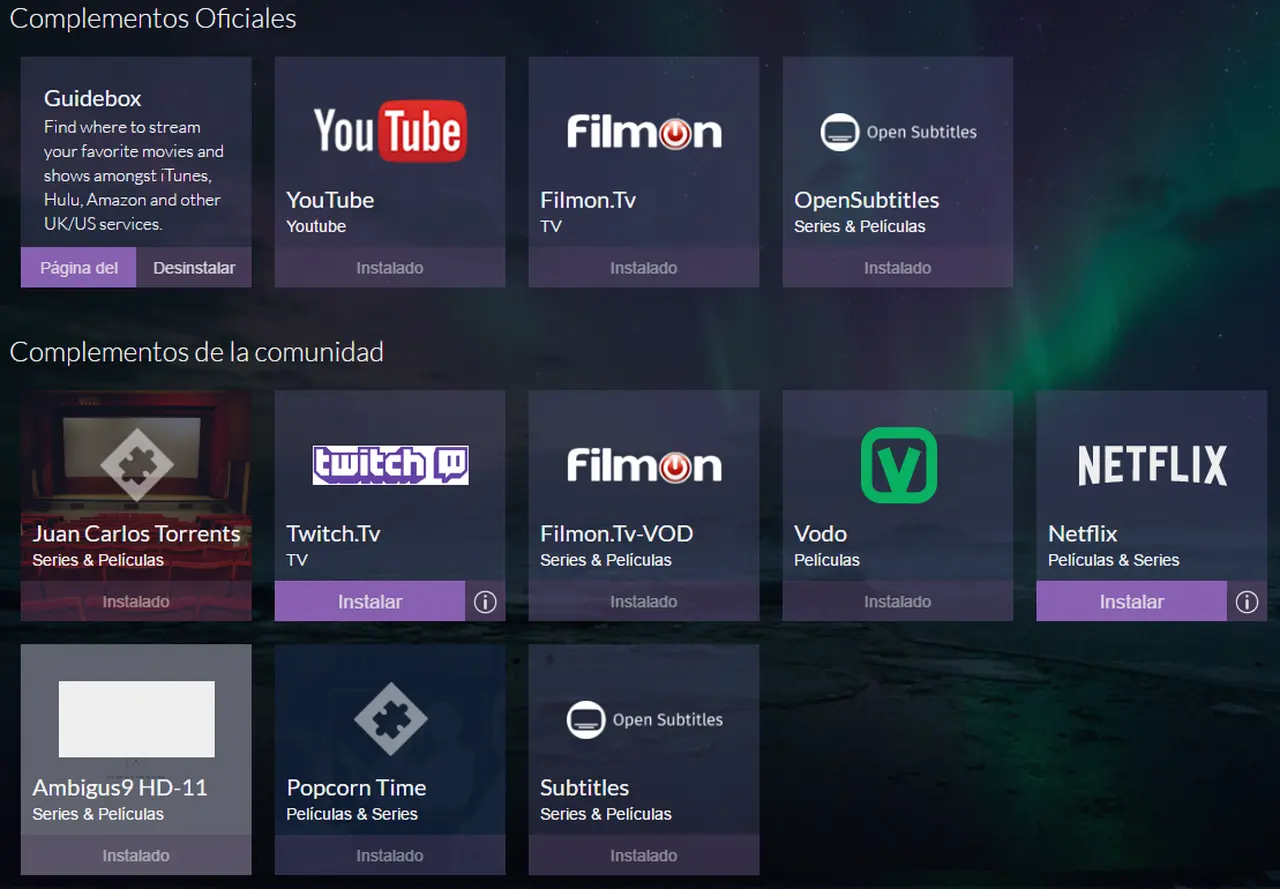
Task: Open the Guidebox addon page
Action: point(79,268)
